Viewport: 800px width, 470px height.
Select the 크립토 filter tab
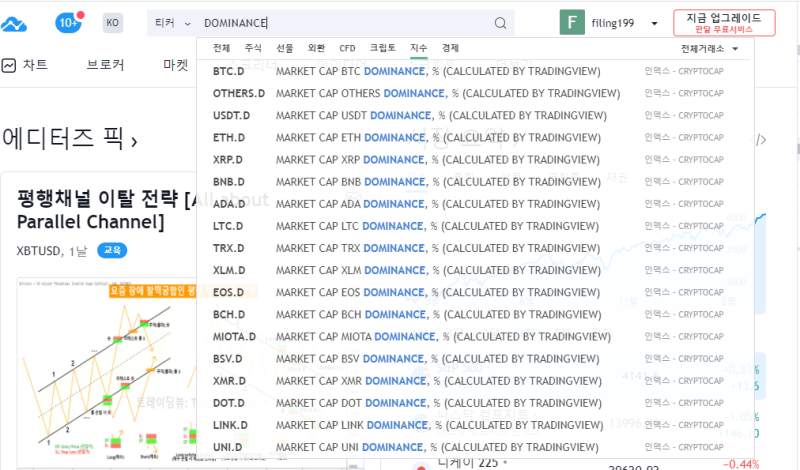point(383,48)
